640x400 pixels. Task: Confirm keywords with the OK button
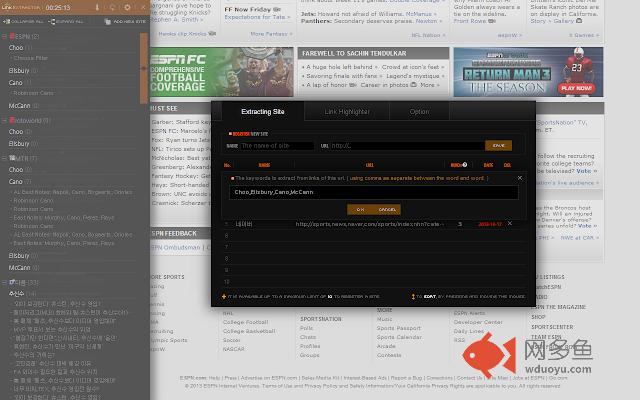coord(360,209)
